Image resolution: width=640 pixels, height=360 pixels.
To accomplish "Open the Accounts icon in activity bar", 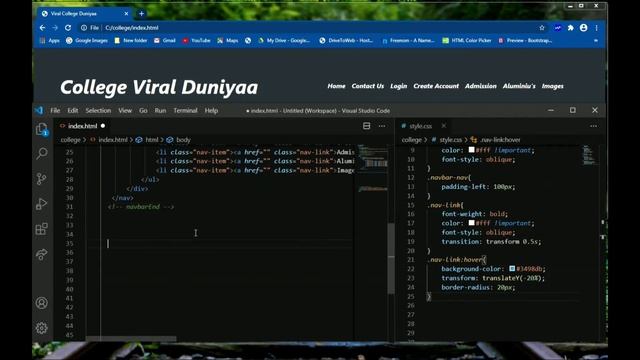I will (42, 303).
